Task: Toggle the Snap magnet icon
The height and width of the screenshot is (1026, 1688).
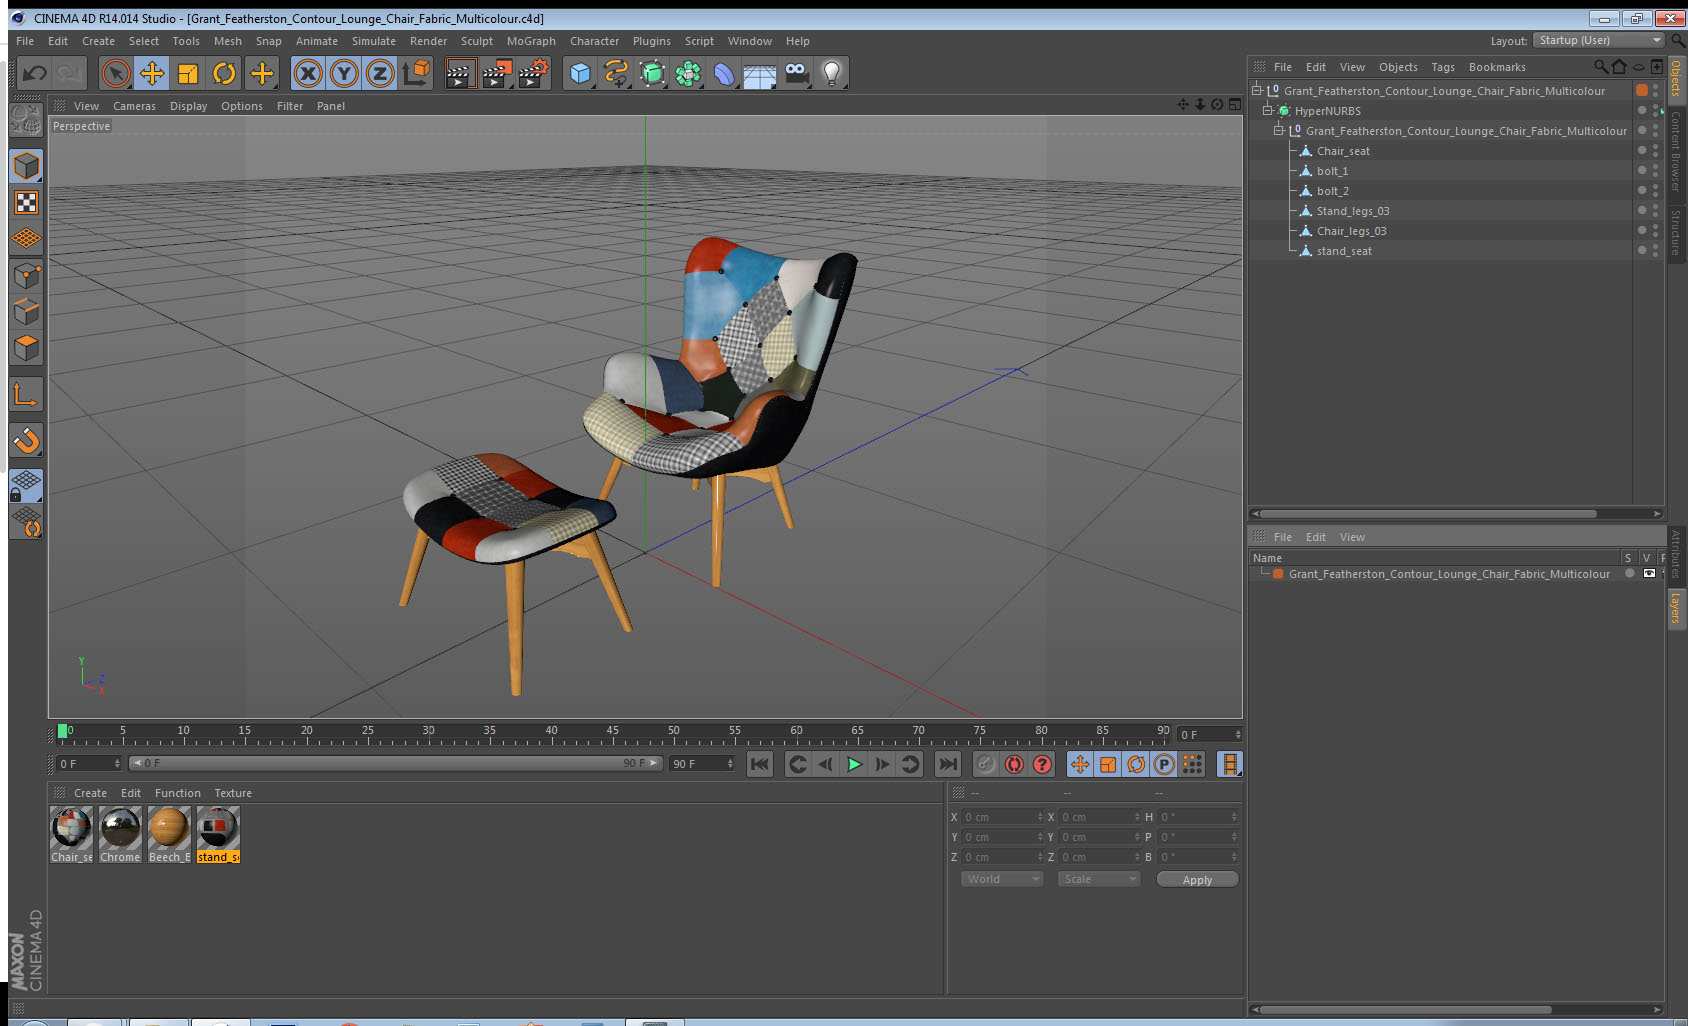Action: click(26, 440)
